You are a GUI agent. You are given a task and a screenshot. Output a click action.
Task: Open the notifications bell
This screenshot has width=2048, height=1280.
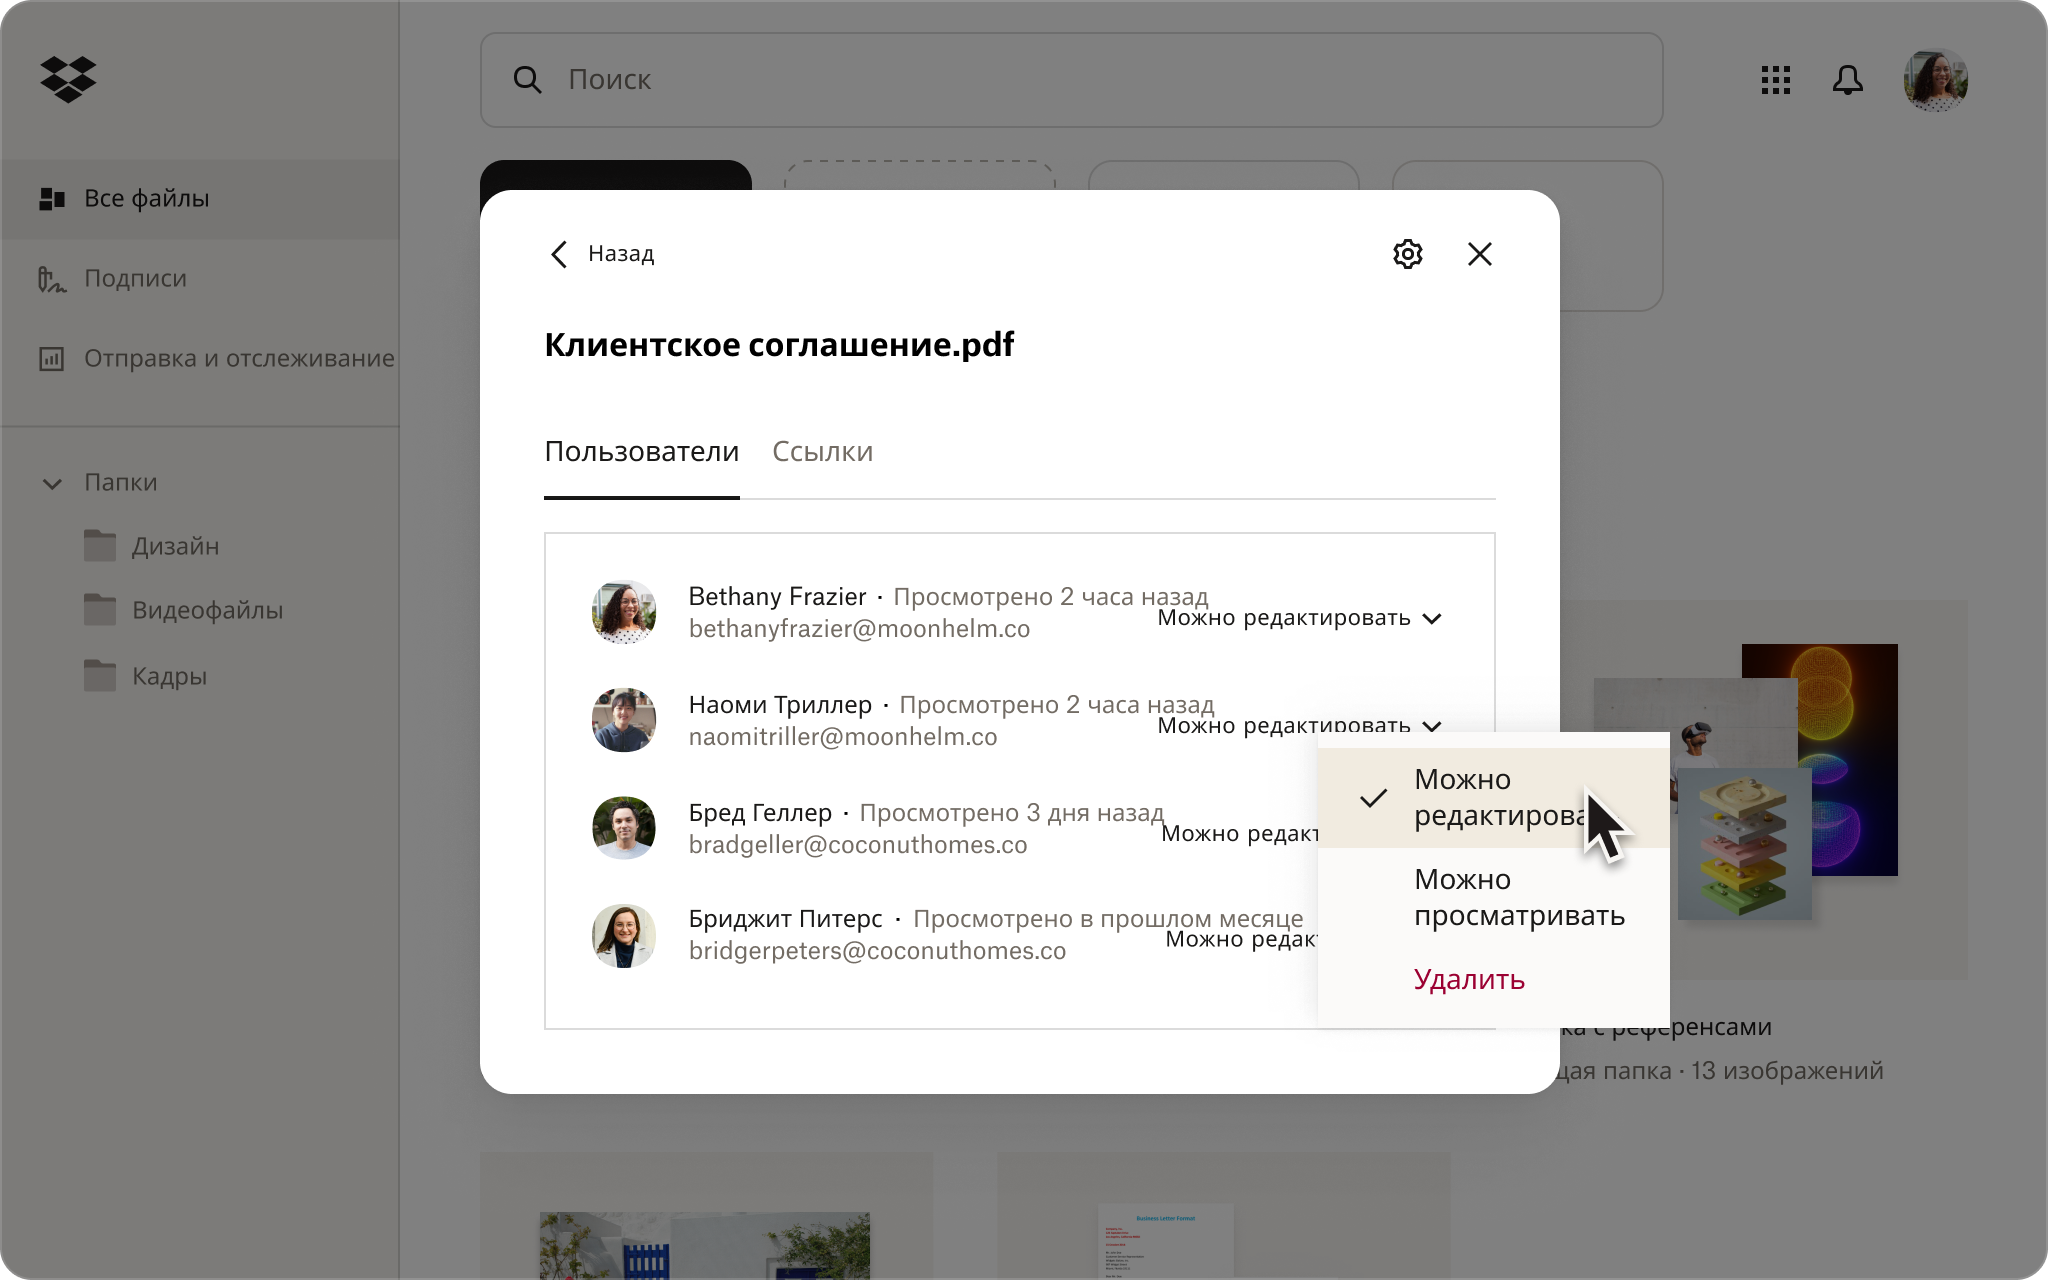tap(1849, 80)
